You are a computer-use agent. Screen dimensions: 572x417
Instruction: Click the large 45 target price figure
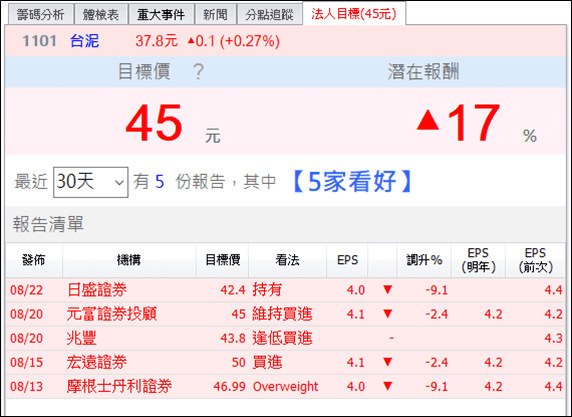pos(154,123)
